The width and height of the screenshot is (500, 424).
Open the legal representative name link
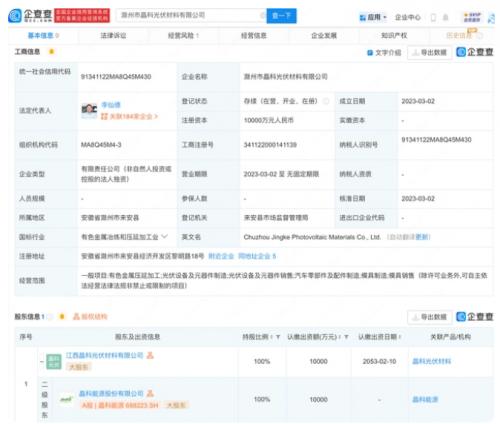[x=111, y=105]
